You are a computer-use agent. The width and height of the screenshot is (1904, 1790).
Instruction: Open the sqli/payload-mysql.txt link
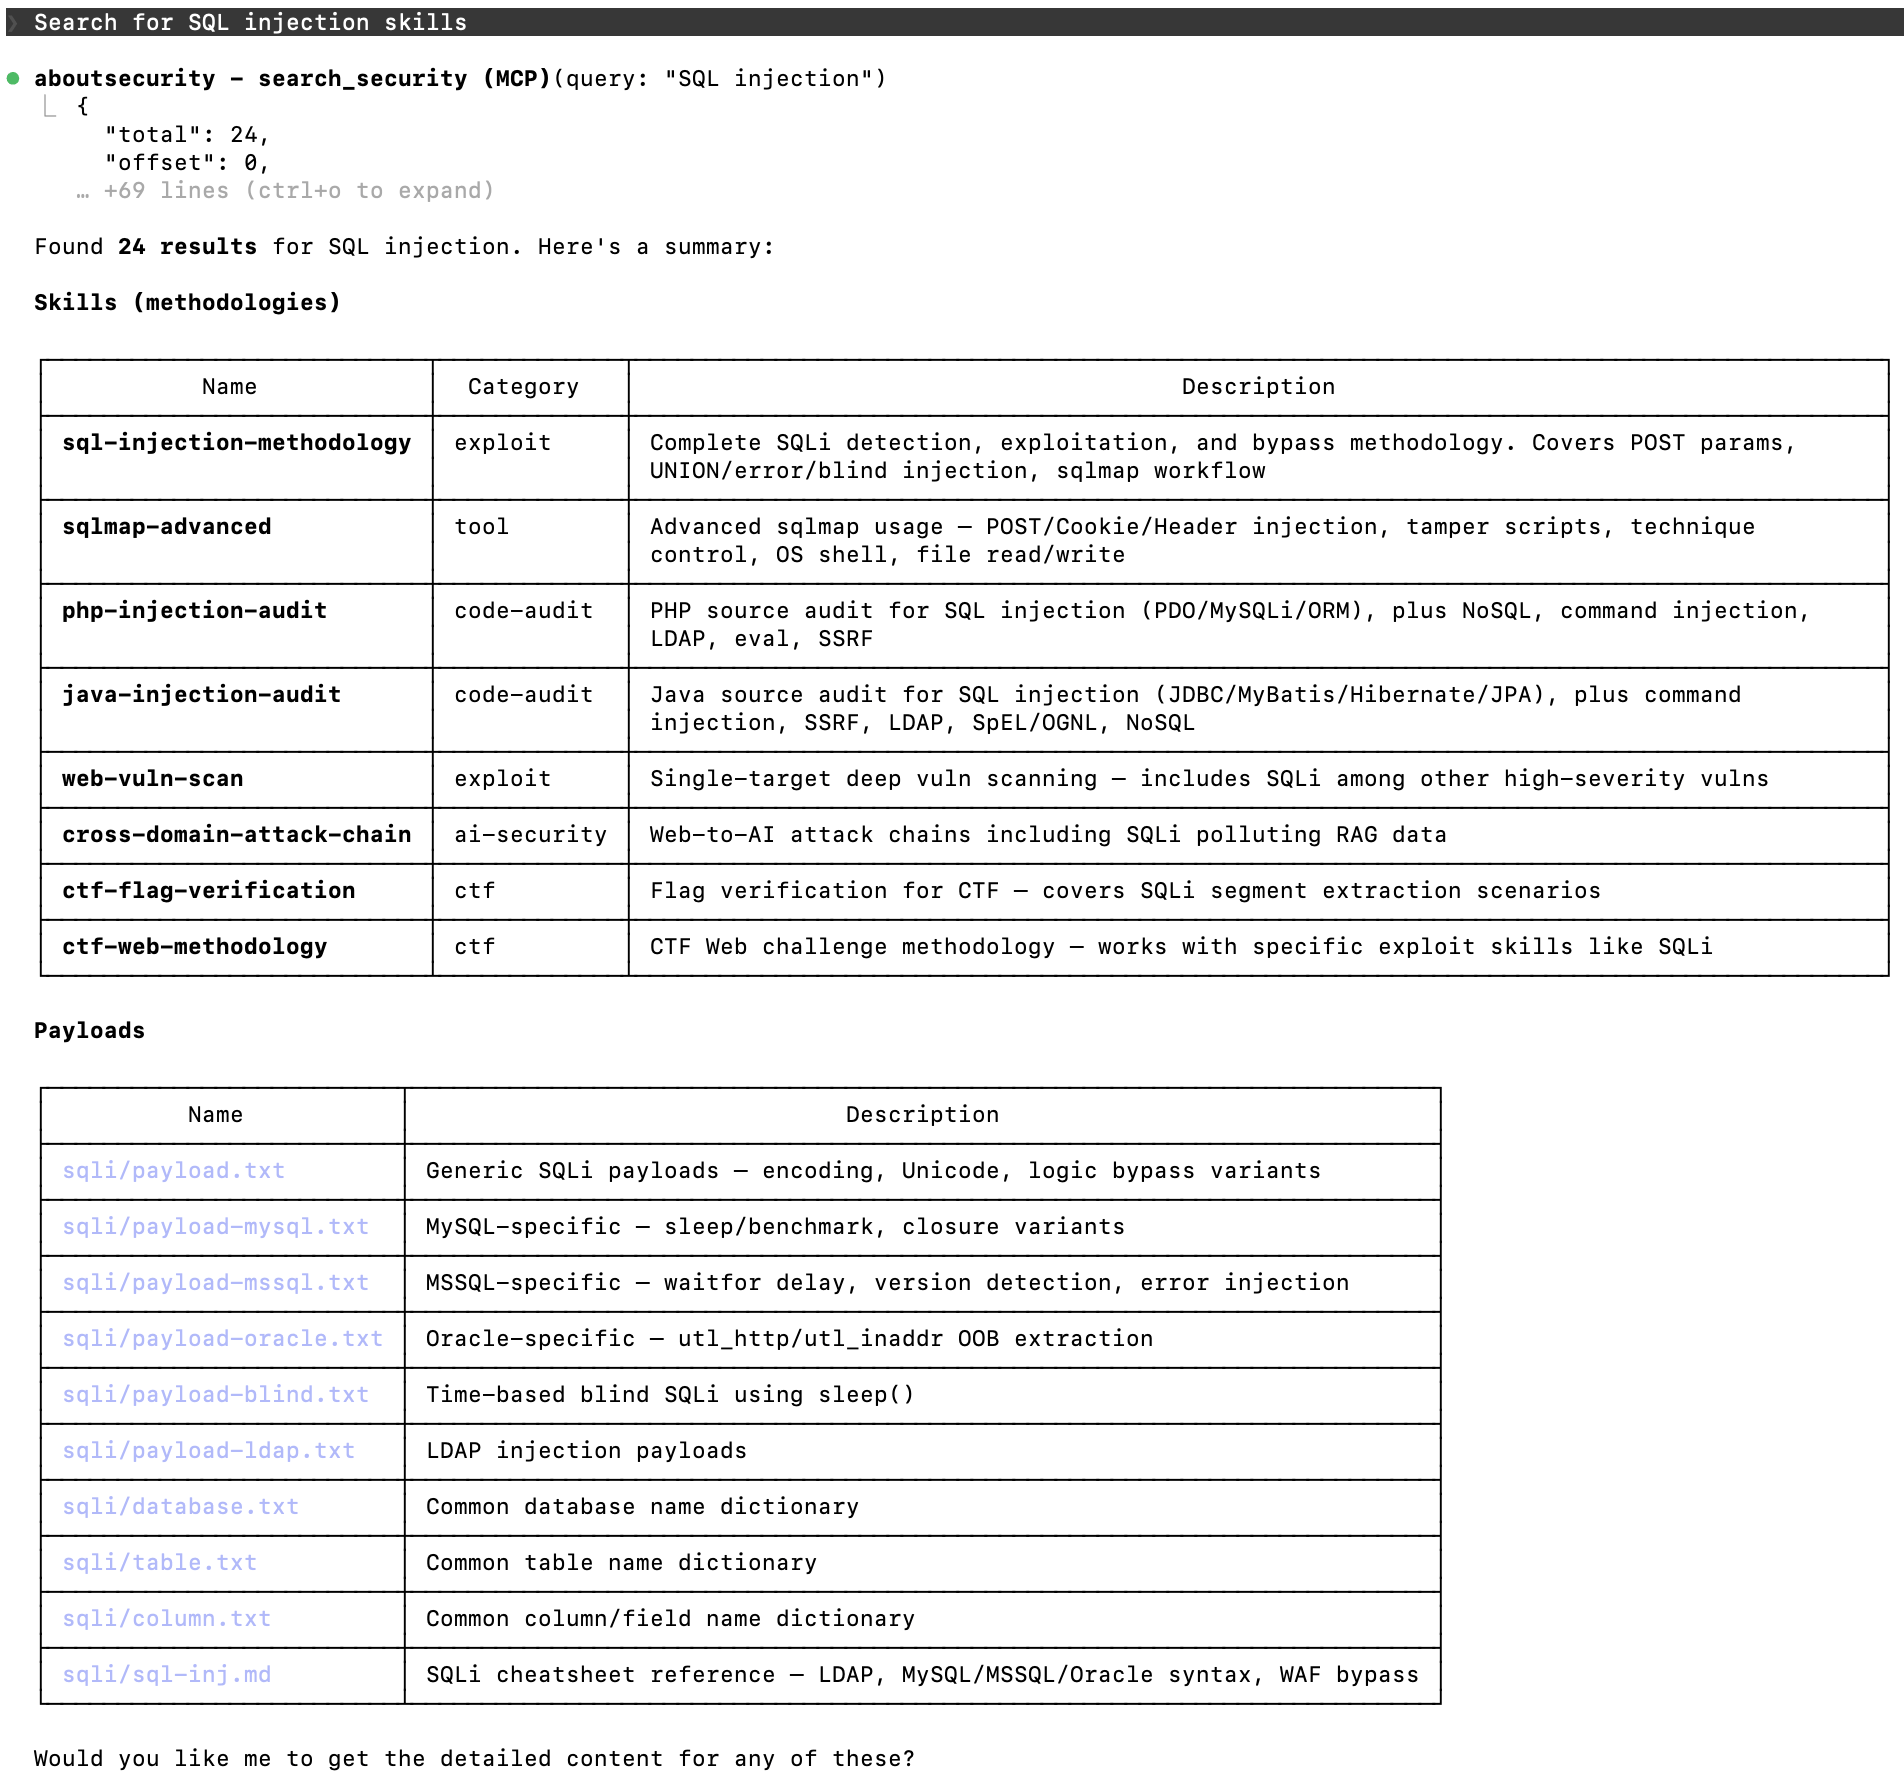pyautogui.click(x=215, y=1226)
